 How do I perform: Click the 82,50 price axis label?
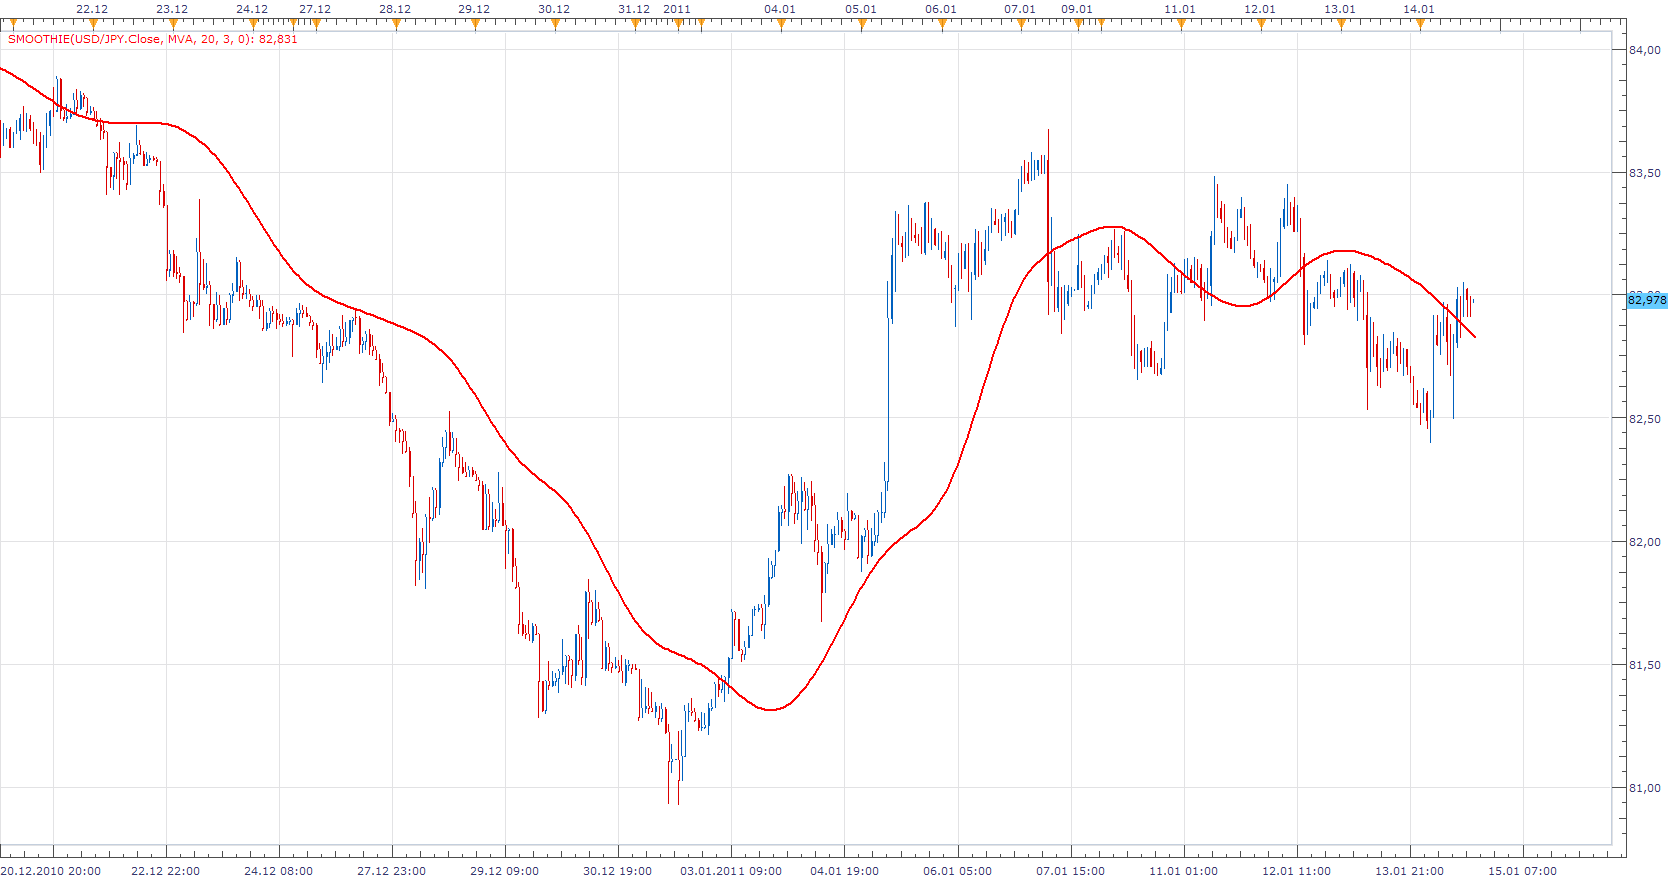click(1645, 419)
